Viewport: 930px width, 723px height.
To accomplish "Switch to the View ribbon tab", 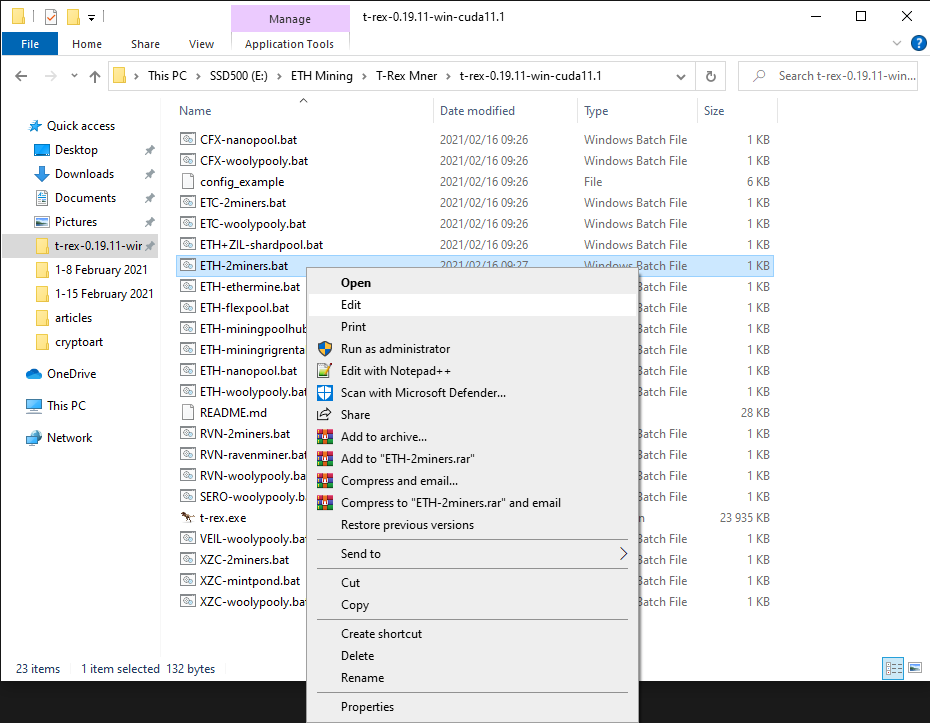I will click(x=201, y=44).
